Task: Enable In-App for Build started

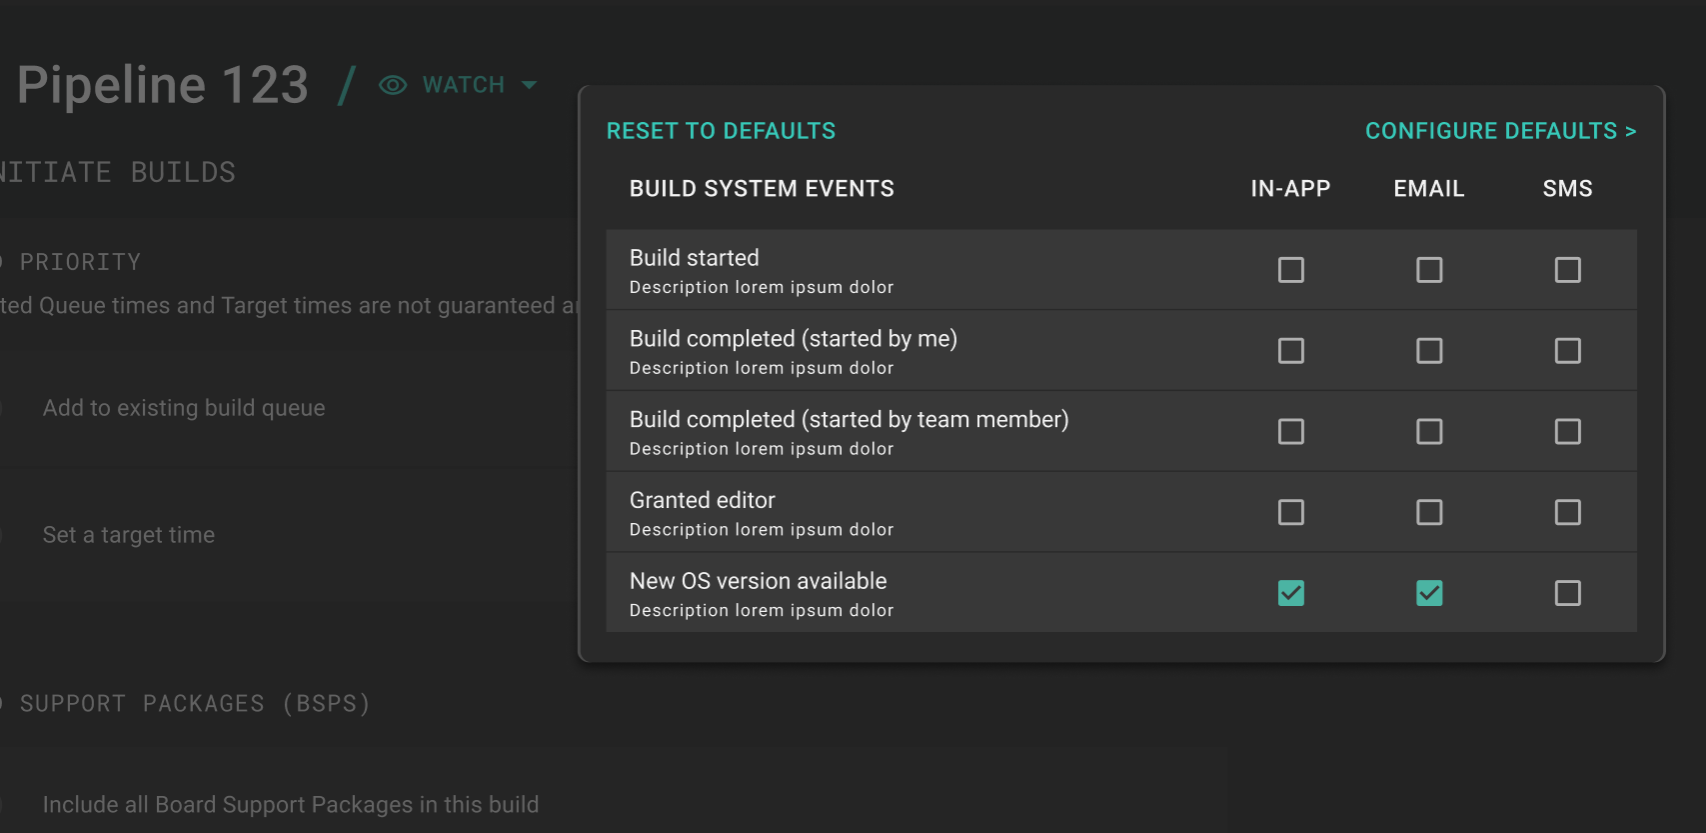Action: pyautogui.click(x=1290, y=270)
